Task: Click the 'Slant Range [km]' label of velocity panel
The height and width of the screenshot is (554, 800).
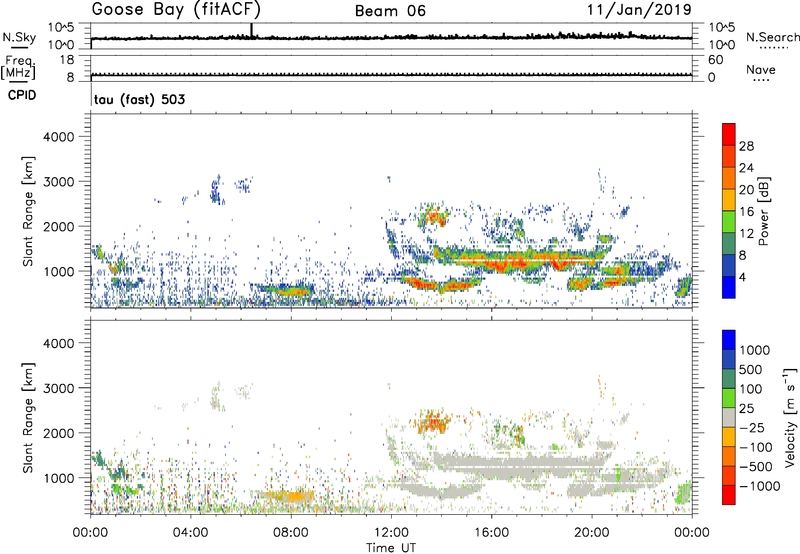Action: tap(28, 417)
